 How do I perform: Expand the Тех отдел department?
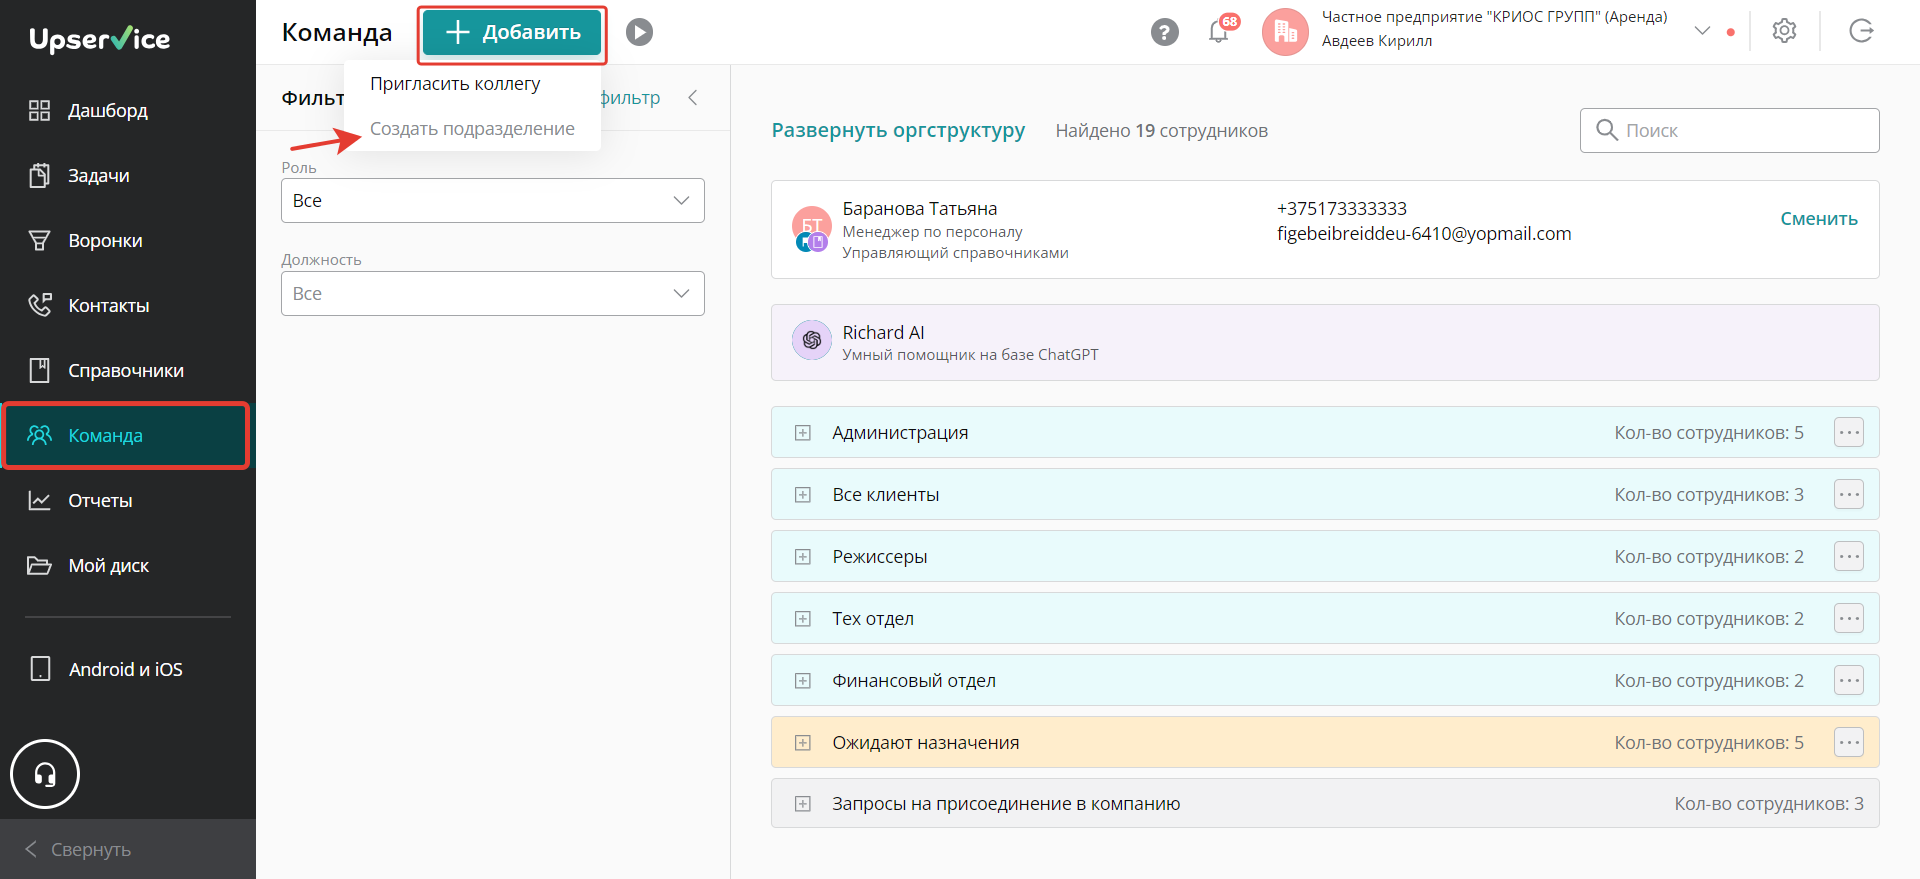tap(803, 619)
